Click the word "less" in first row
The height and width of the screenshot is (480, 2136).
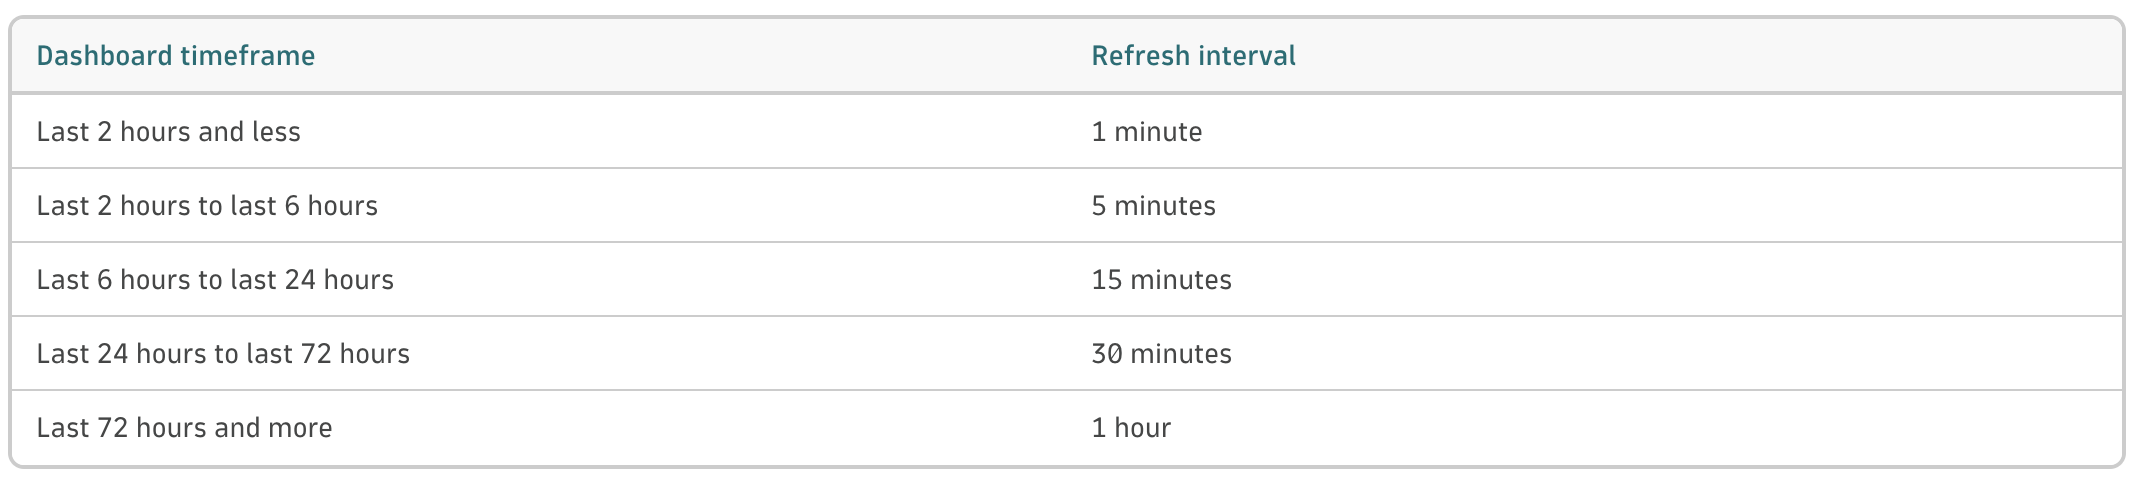pos(276,132)
